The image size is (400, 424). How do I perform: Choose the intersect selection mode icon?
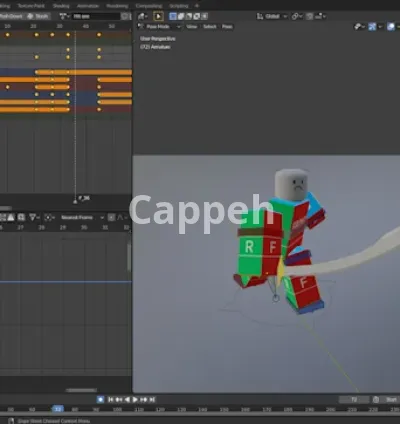tap(204, 16)
